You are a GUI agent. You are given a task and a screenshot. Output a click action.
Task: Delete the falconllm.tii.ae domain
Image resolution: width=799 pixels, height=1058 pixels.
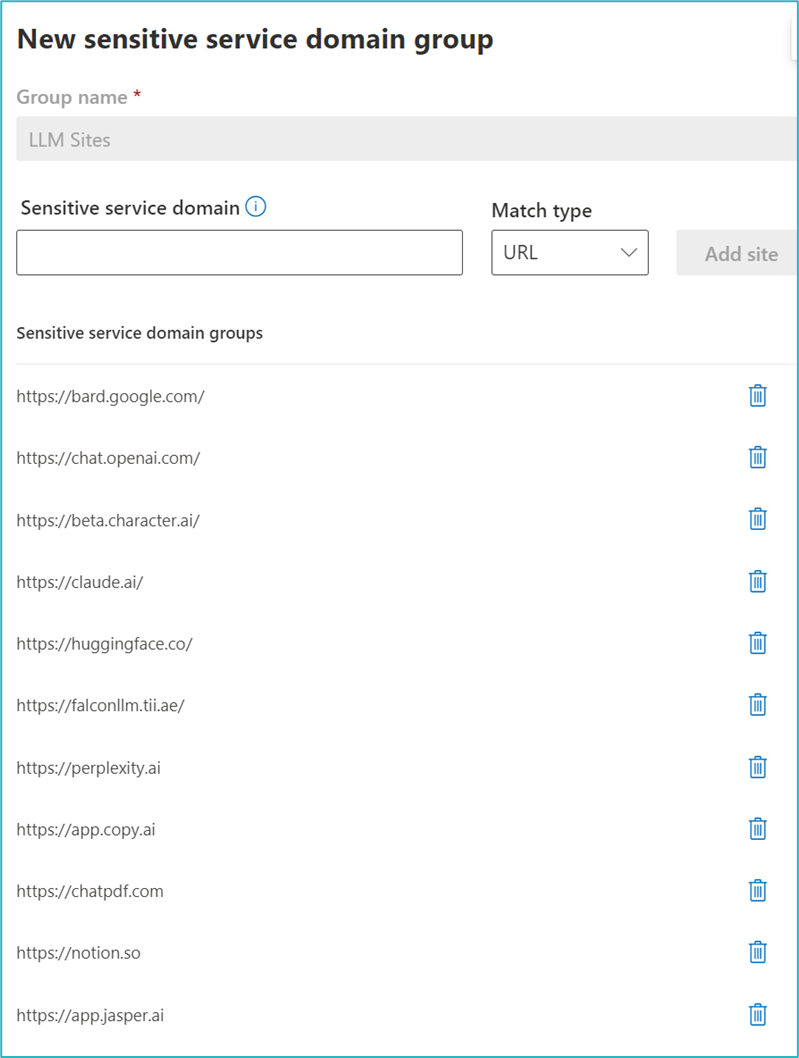[758, 705]
